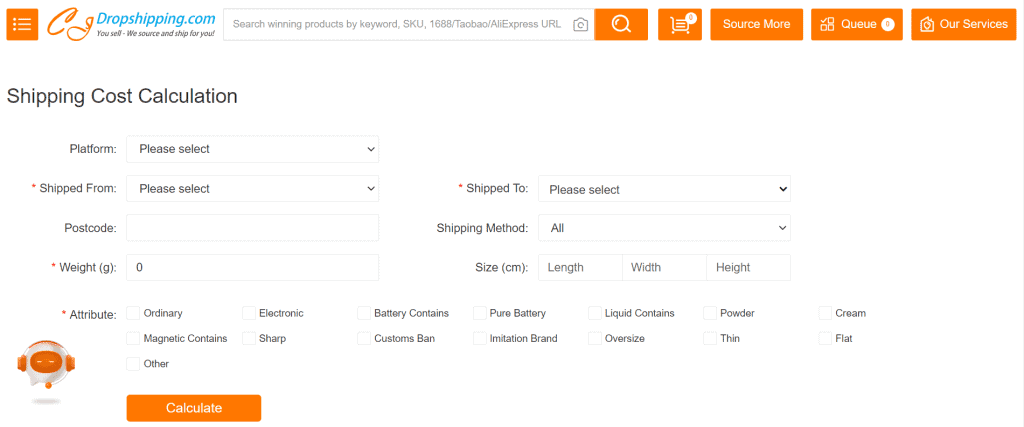Open the Shipped From dropdown
The image size is (1024, 427).
253,189
